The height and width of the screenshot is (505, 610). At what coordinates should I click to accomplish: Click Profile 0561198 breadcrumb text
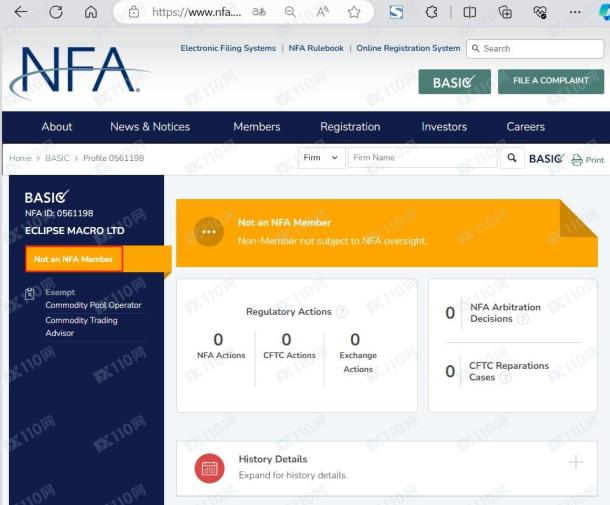(114, 158)
